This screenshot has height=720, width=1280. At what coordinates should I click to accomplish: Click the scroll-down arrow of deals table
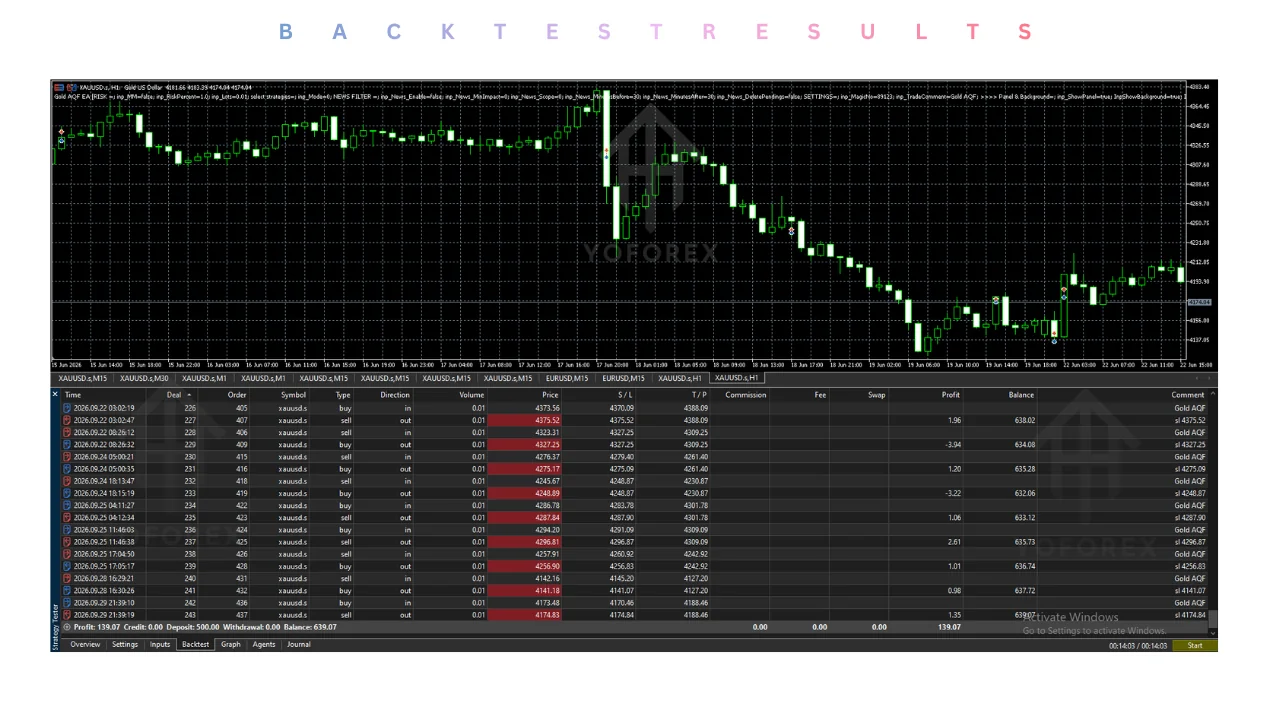pyautogui.click(x=1213, y=633)
